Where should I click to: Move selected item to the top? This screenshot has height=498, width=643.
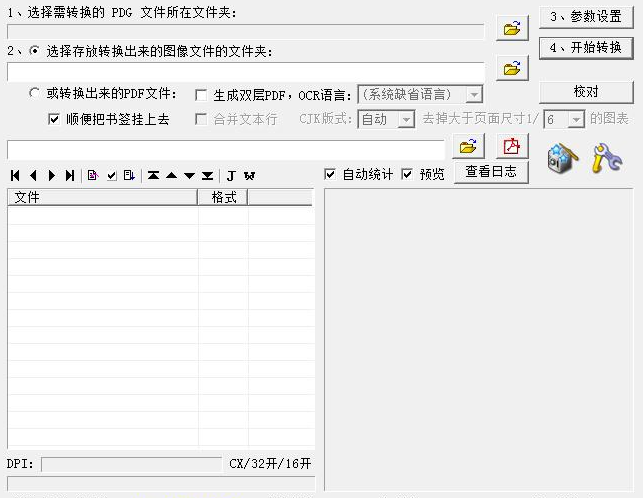click(x=153, y=176)
